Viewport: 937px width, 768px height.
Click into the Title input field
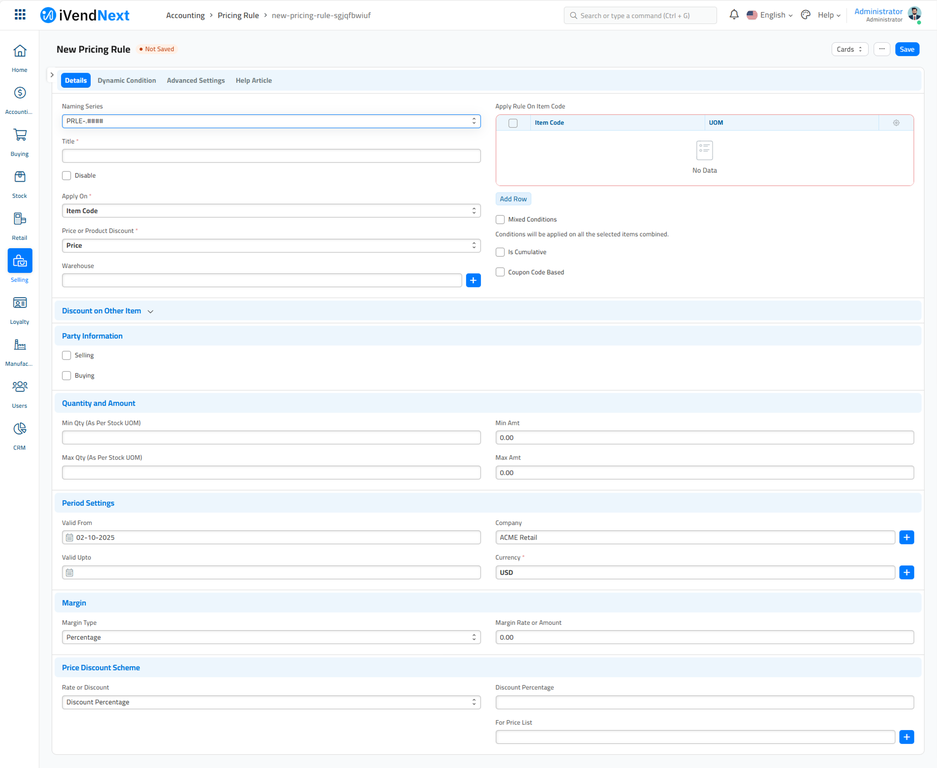pyautogui.click(x=271, y=156)
